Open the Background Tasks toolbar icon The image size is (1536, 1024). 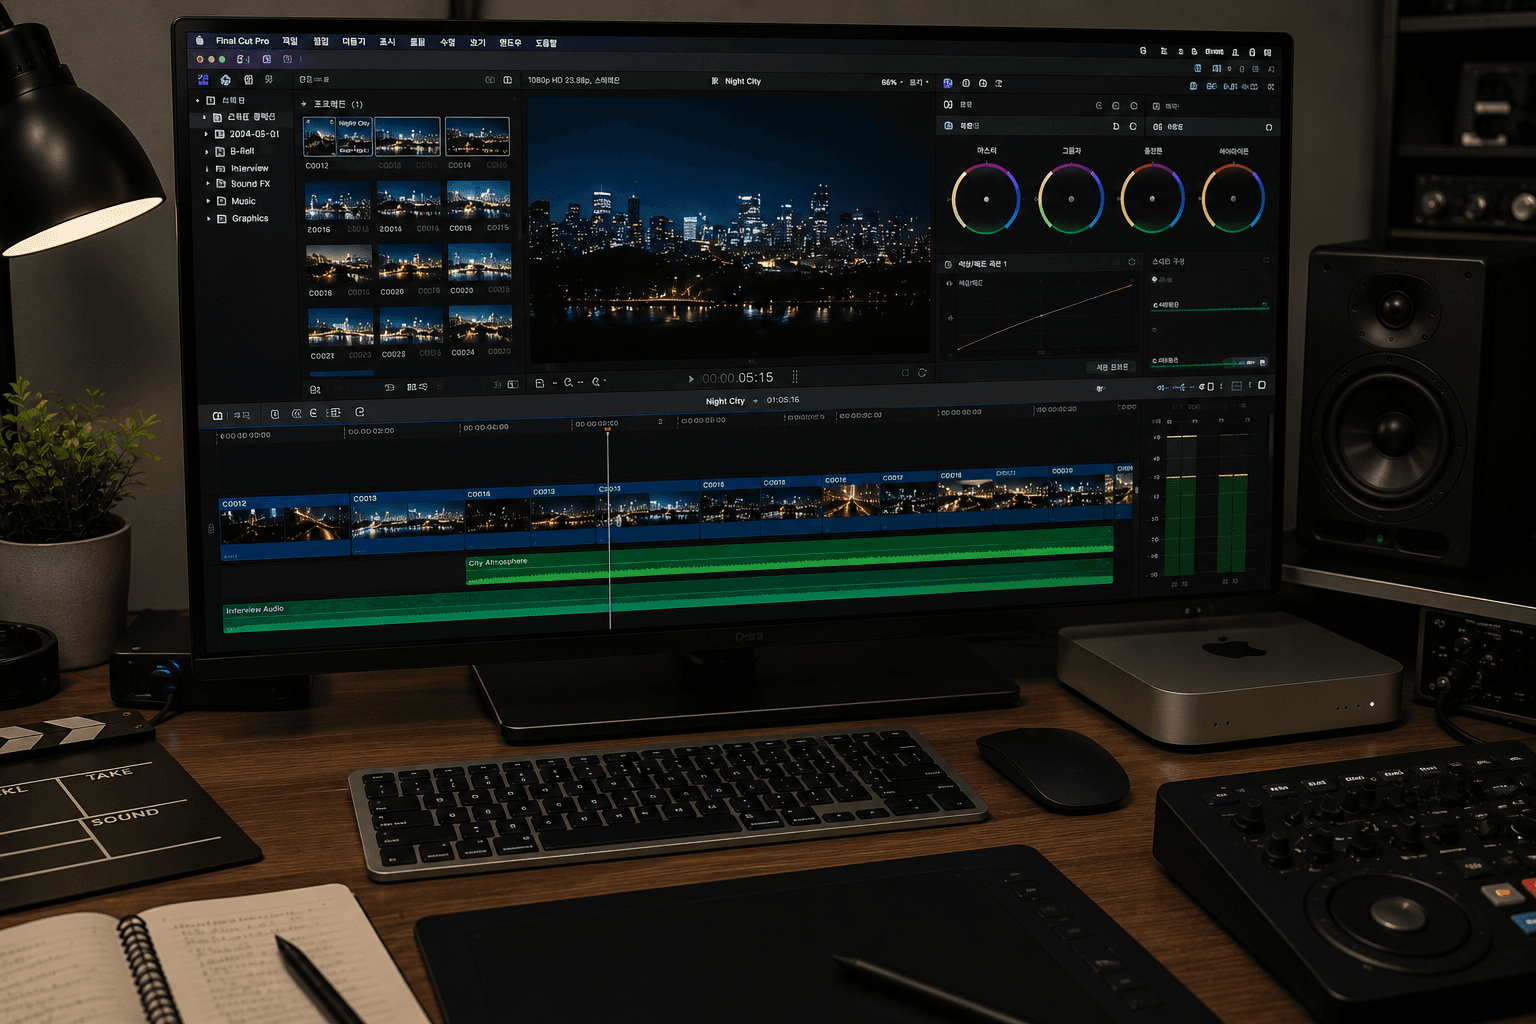click(287, 60)
